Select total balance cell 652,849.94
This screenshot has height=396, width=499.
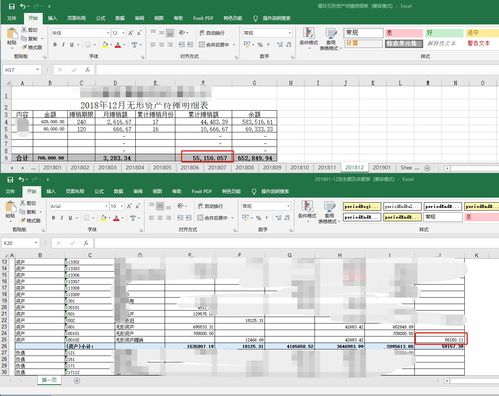[x=255, y=158]
